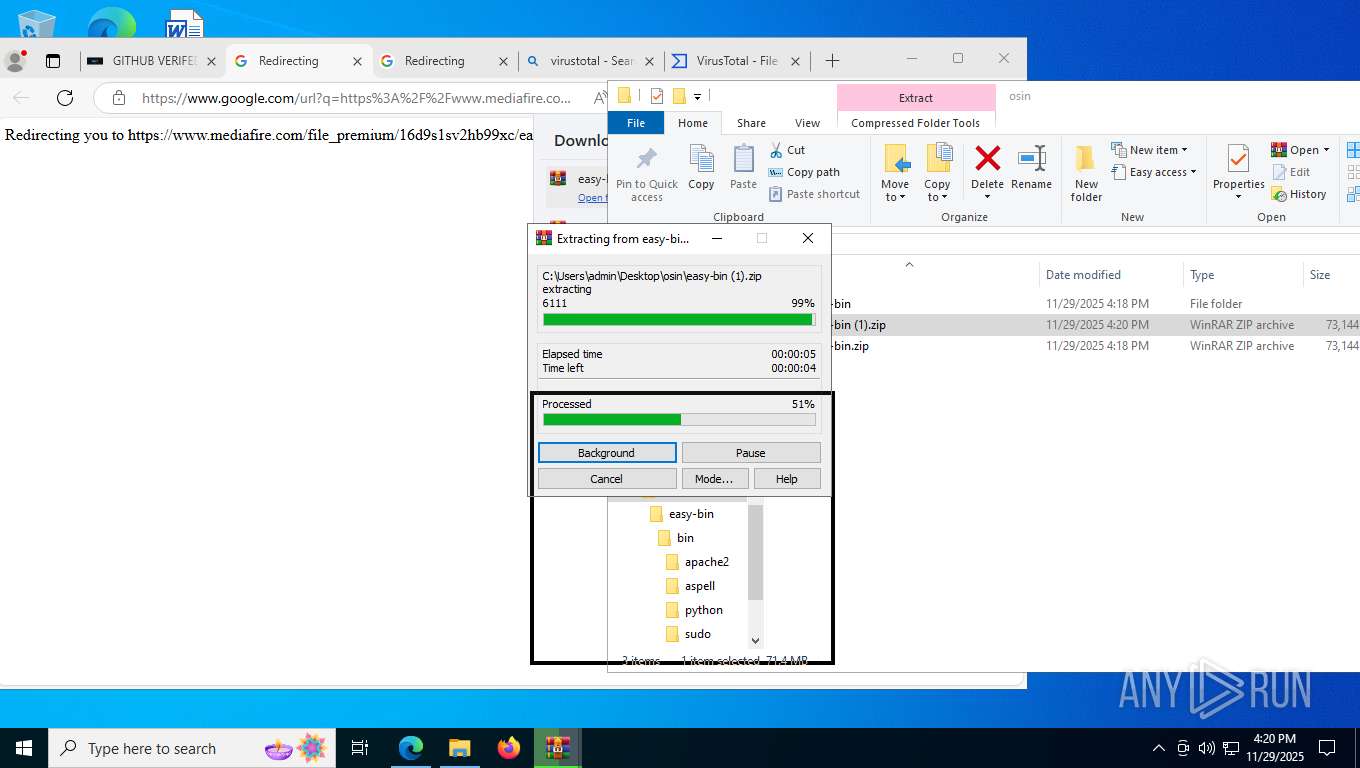Image resolution: width=1360 pixels, height=768 pixels.
Task: Open the Move to dropdown
Action: 895,191
